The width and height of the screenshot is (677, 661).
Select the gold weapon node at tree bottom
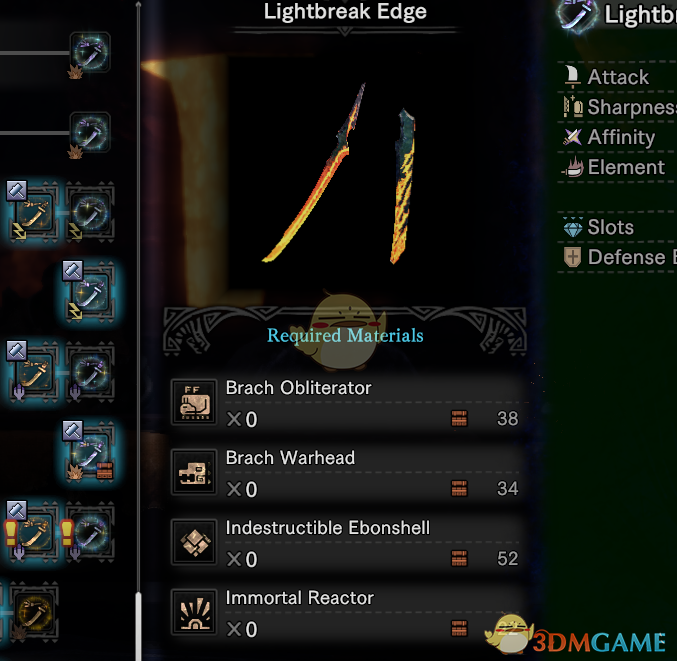click(34, 611)
